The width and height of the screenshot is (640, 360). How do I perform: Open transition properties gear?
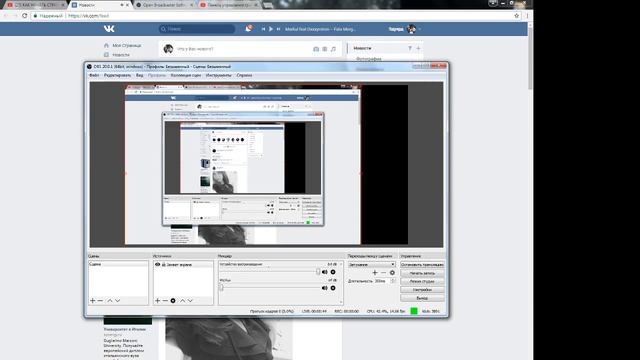(x=392, y=273)
